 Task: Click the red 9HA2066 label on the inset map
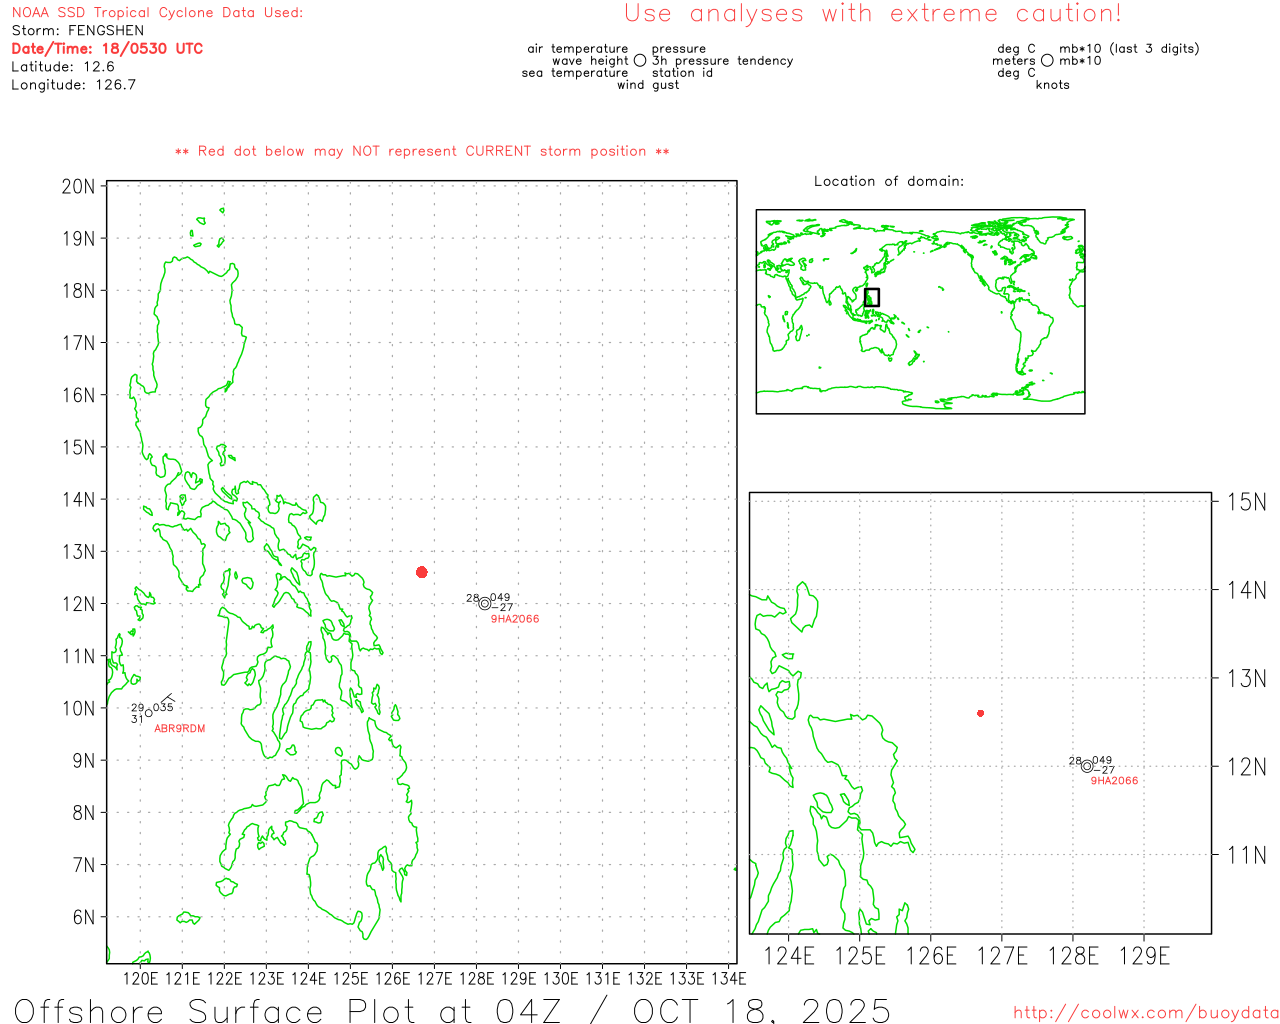[x=1114, y=781]
